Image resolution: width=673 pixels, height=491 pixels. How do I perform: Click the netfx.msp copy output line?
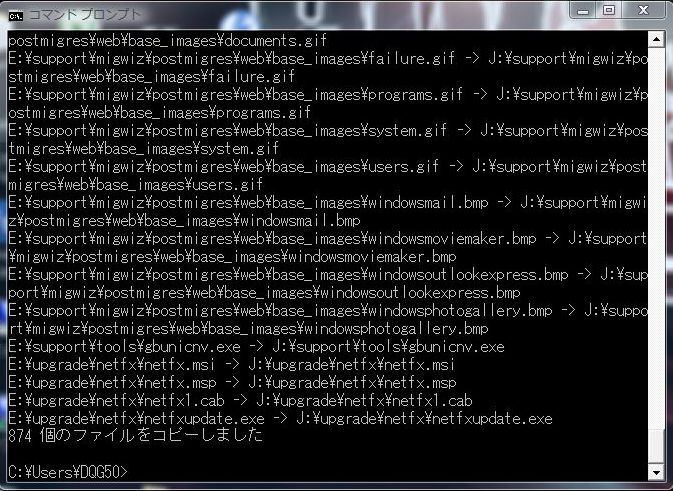click(232, 382)
